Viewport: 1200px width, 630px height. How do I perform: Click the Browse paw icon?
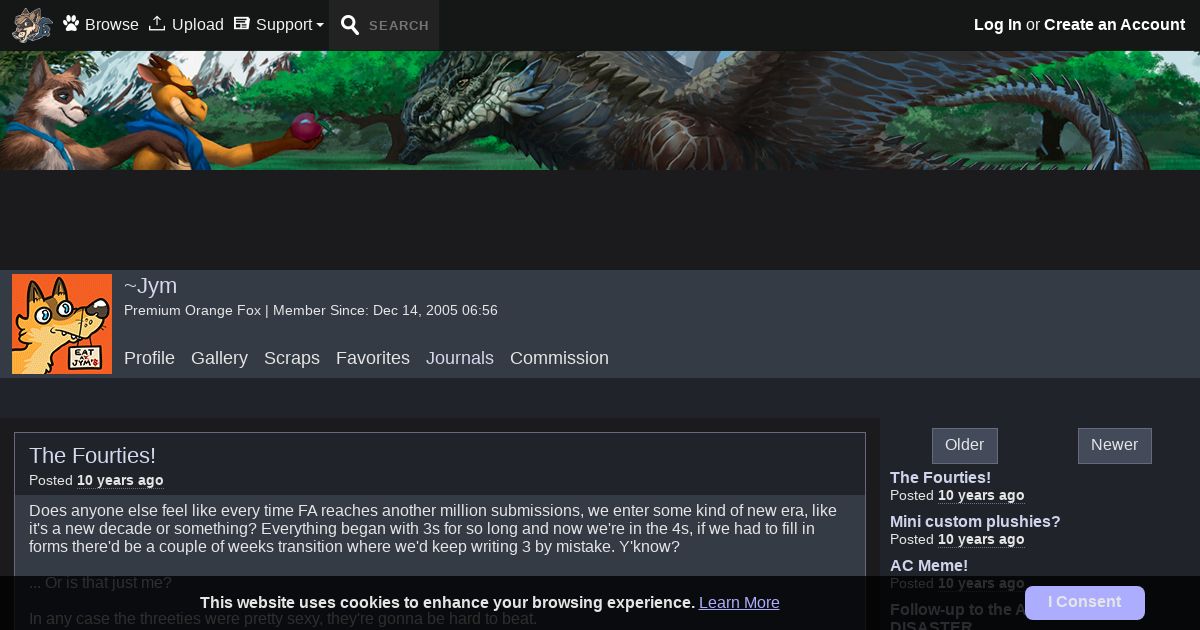click(71, 23)
